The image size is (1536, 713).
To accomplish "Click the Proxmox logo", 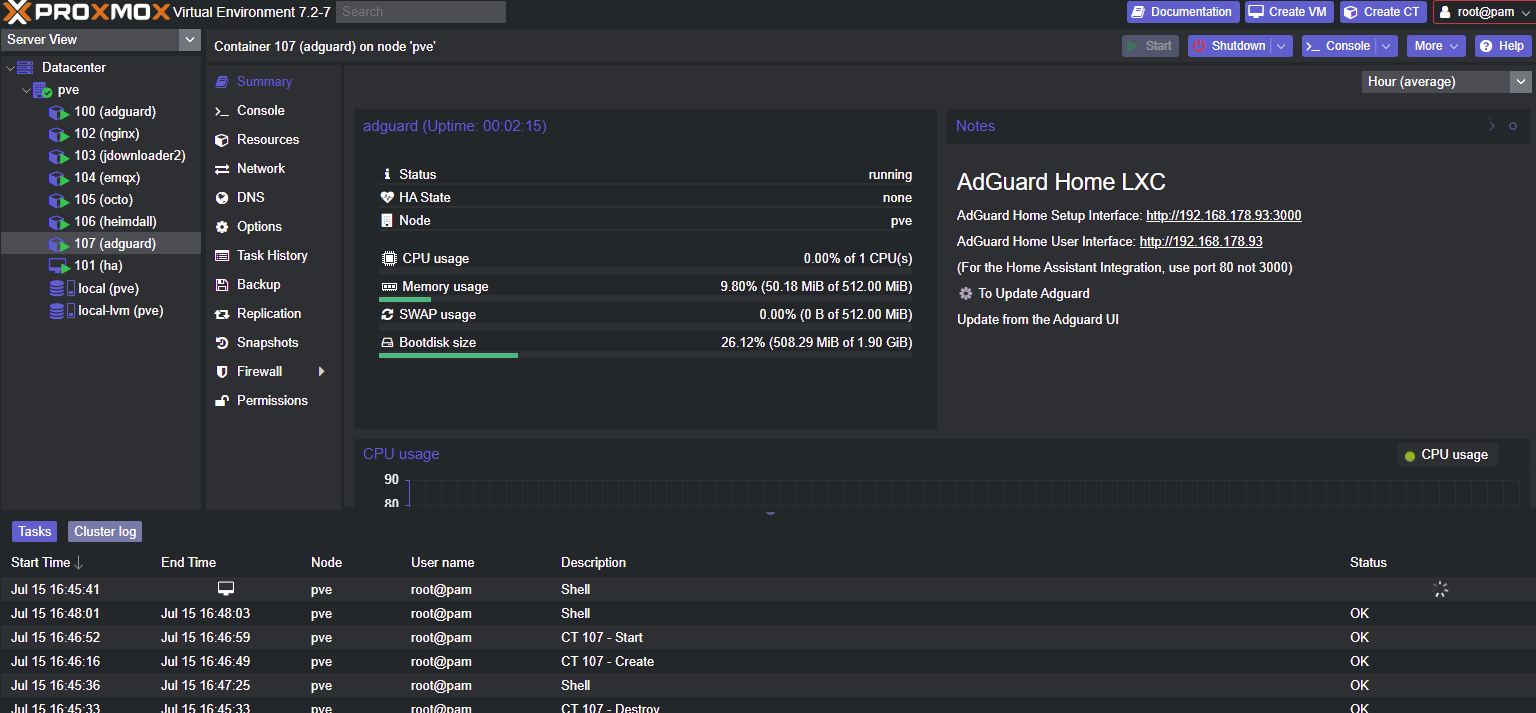I will tap(86, 12).
